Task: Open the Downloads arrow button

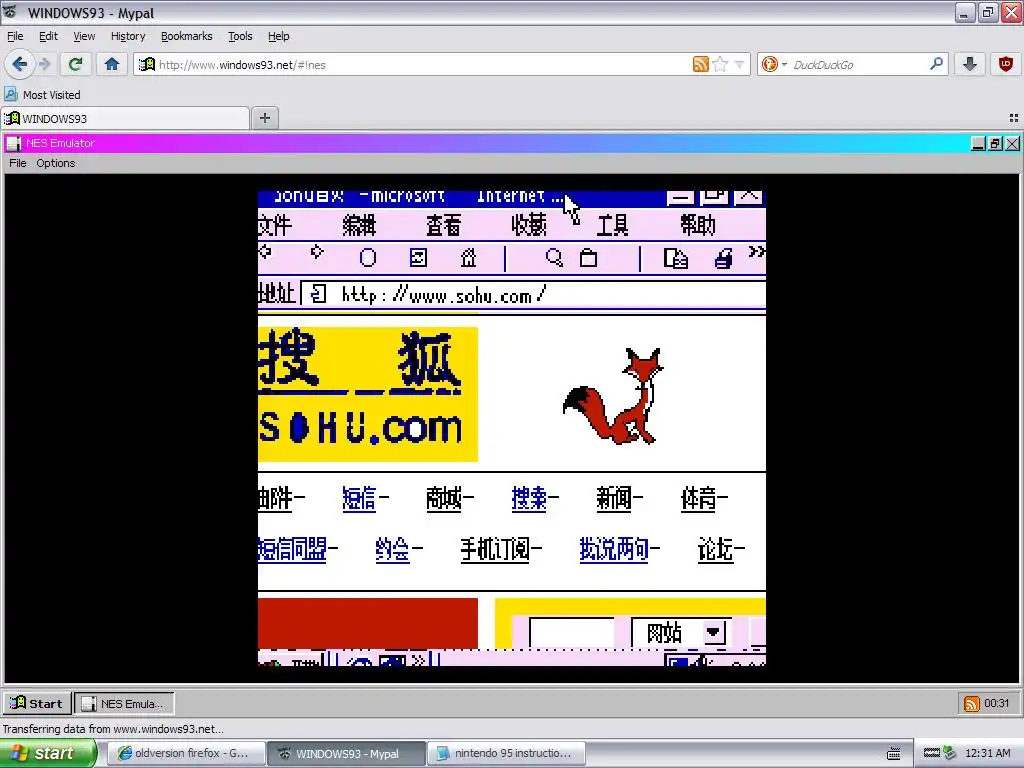Action: tap(970, 64)
